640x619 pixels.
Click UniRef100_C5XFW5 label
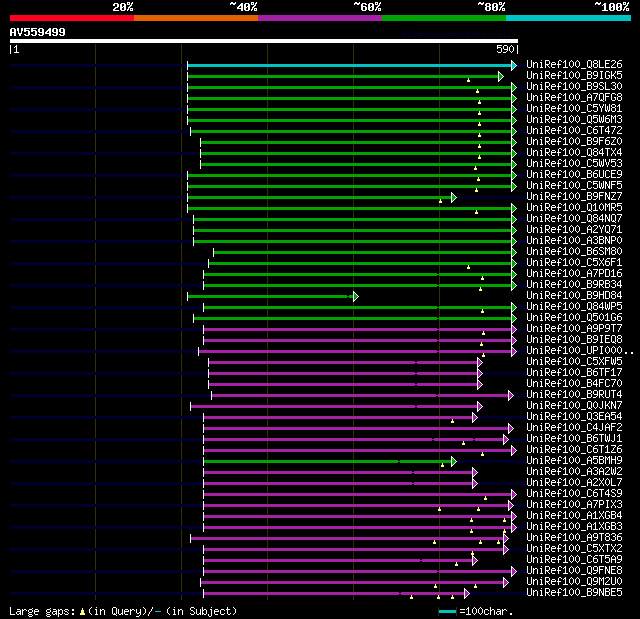click(x=574, y=362)
